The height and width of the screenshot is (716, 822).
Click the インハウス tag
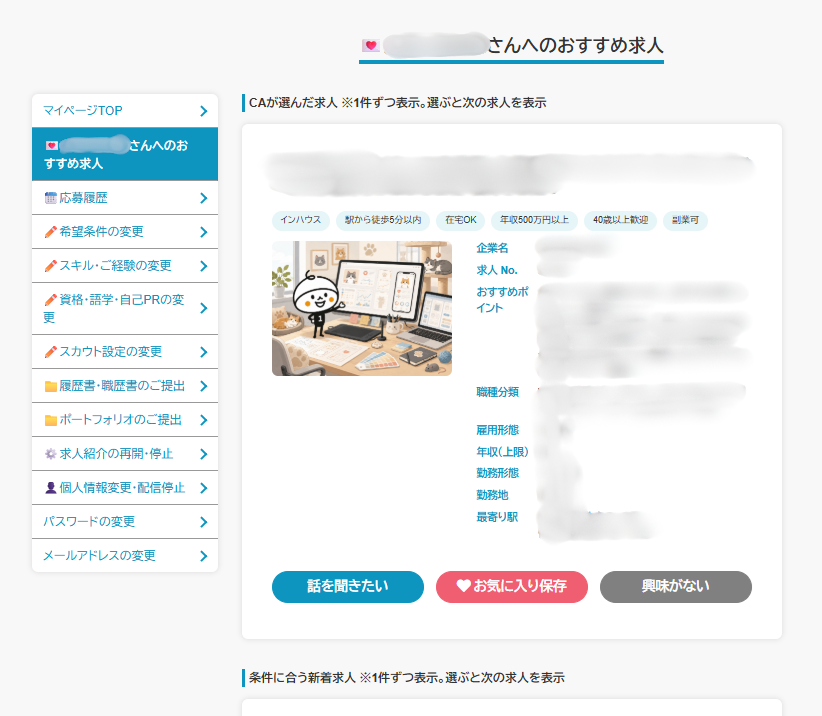click(300, 220)
